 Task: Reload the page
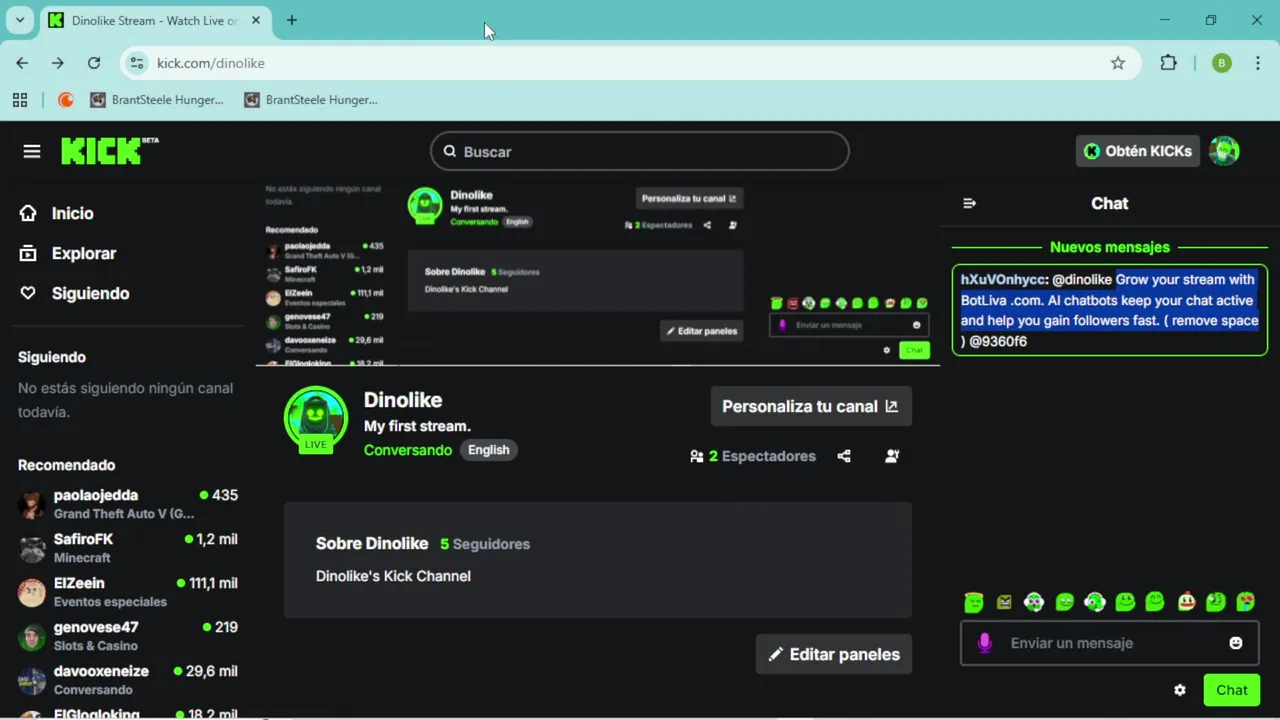coord(94,63)
